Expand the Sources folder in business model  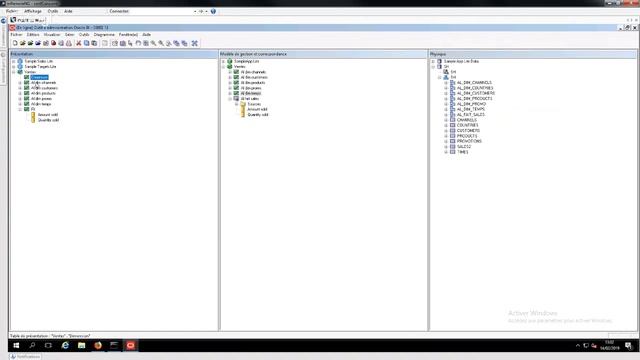tap(236, 104)
